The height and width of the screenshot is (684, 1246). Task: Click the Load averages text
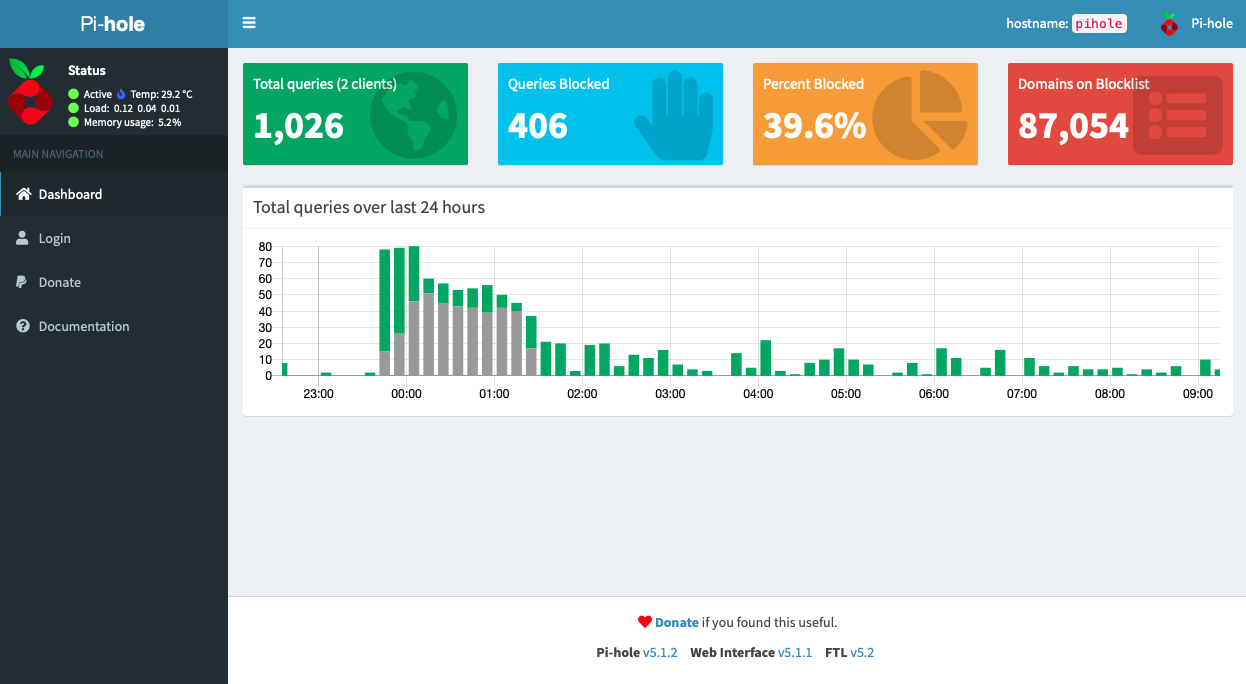coord(132,108)
